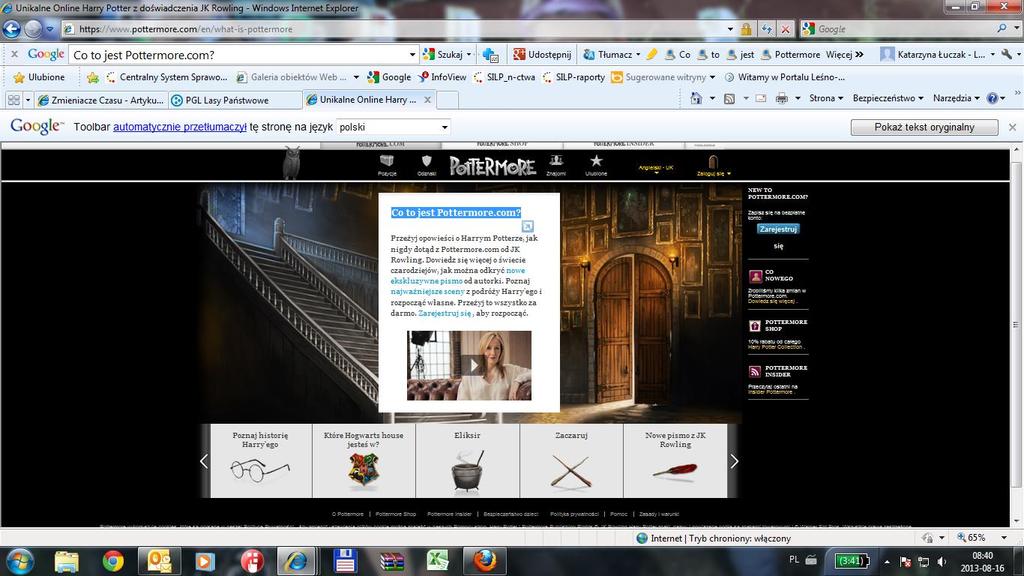This screenshot has width=1024, height=576.
Task: Open the Angielski - UK language selector
Action: coord(656,168)
